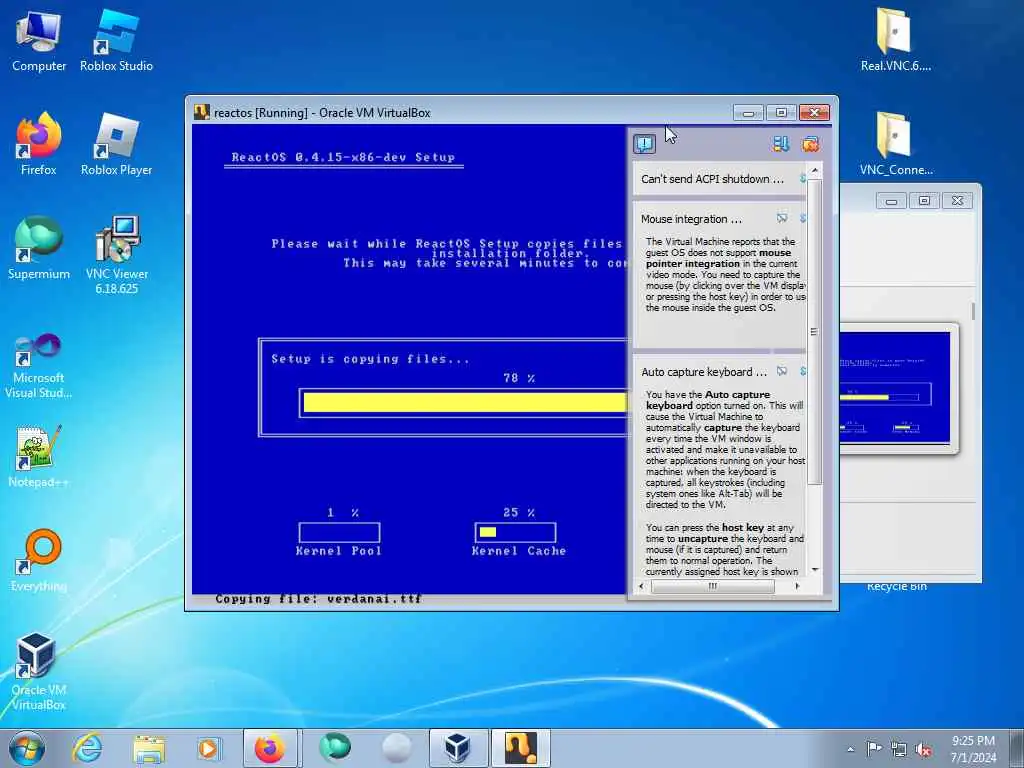Minimize the reactos VirtualBox window
Image resolution: width=1024 pixels, height=768 pixels.
[748, 112]
